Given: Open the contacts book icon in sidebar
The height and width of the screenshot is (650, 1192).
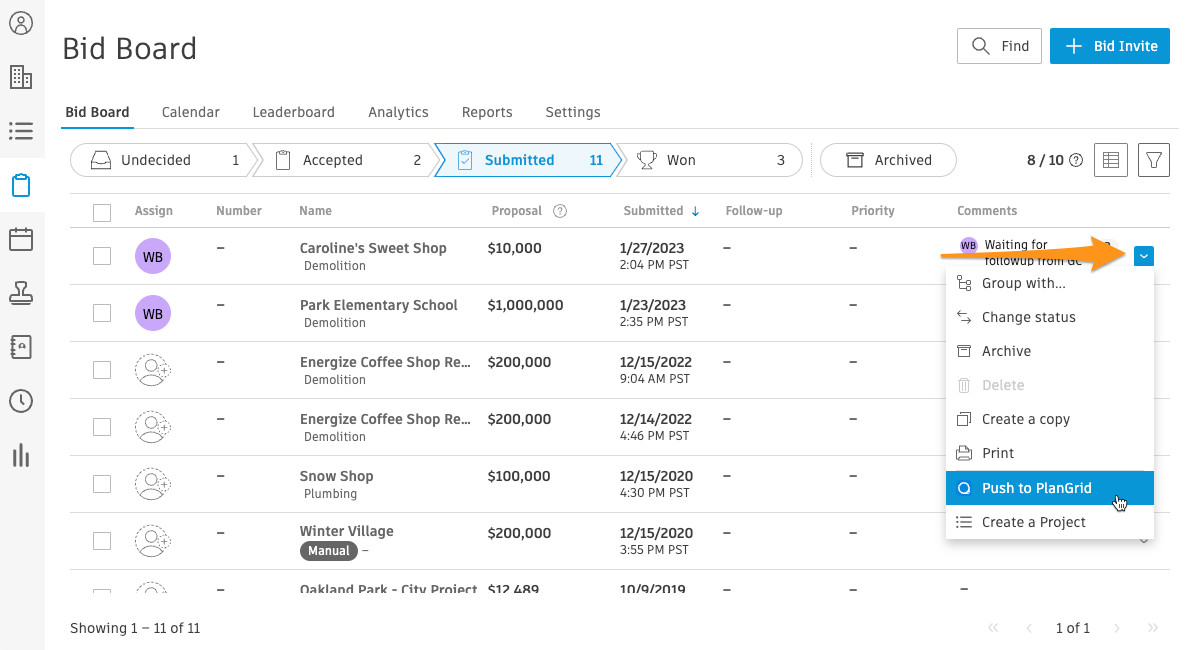Looking at the screenshot, I should [21, 347].
